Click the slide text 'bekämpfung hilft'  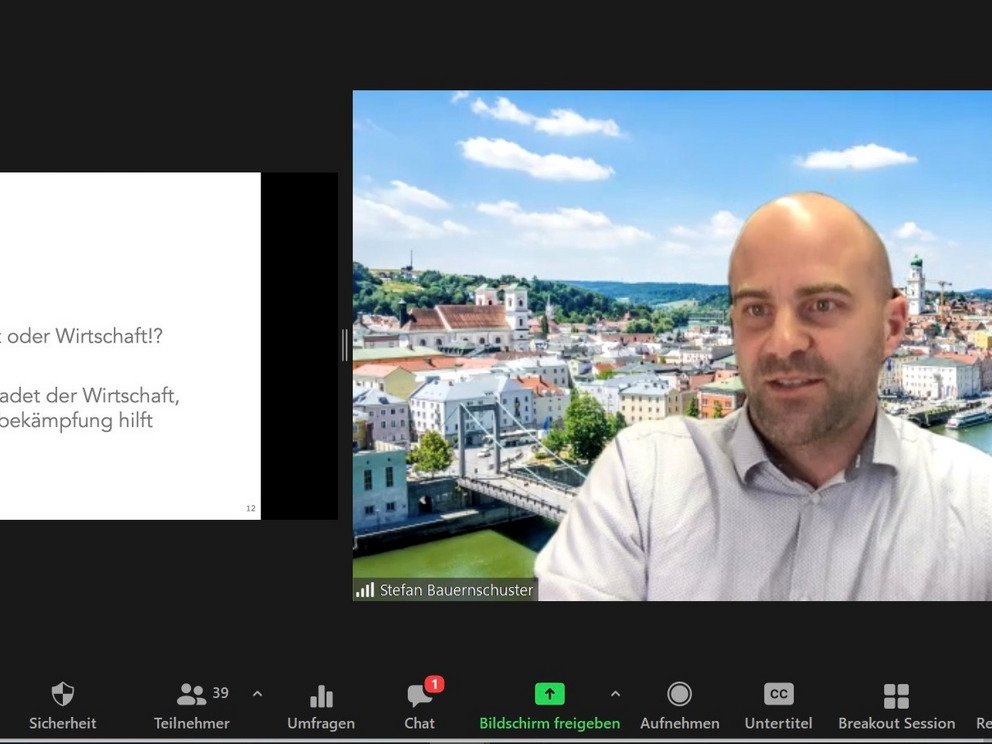[x=76, y=421]
